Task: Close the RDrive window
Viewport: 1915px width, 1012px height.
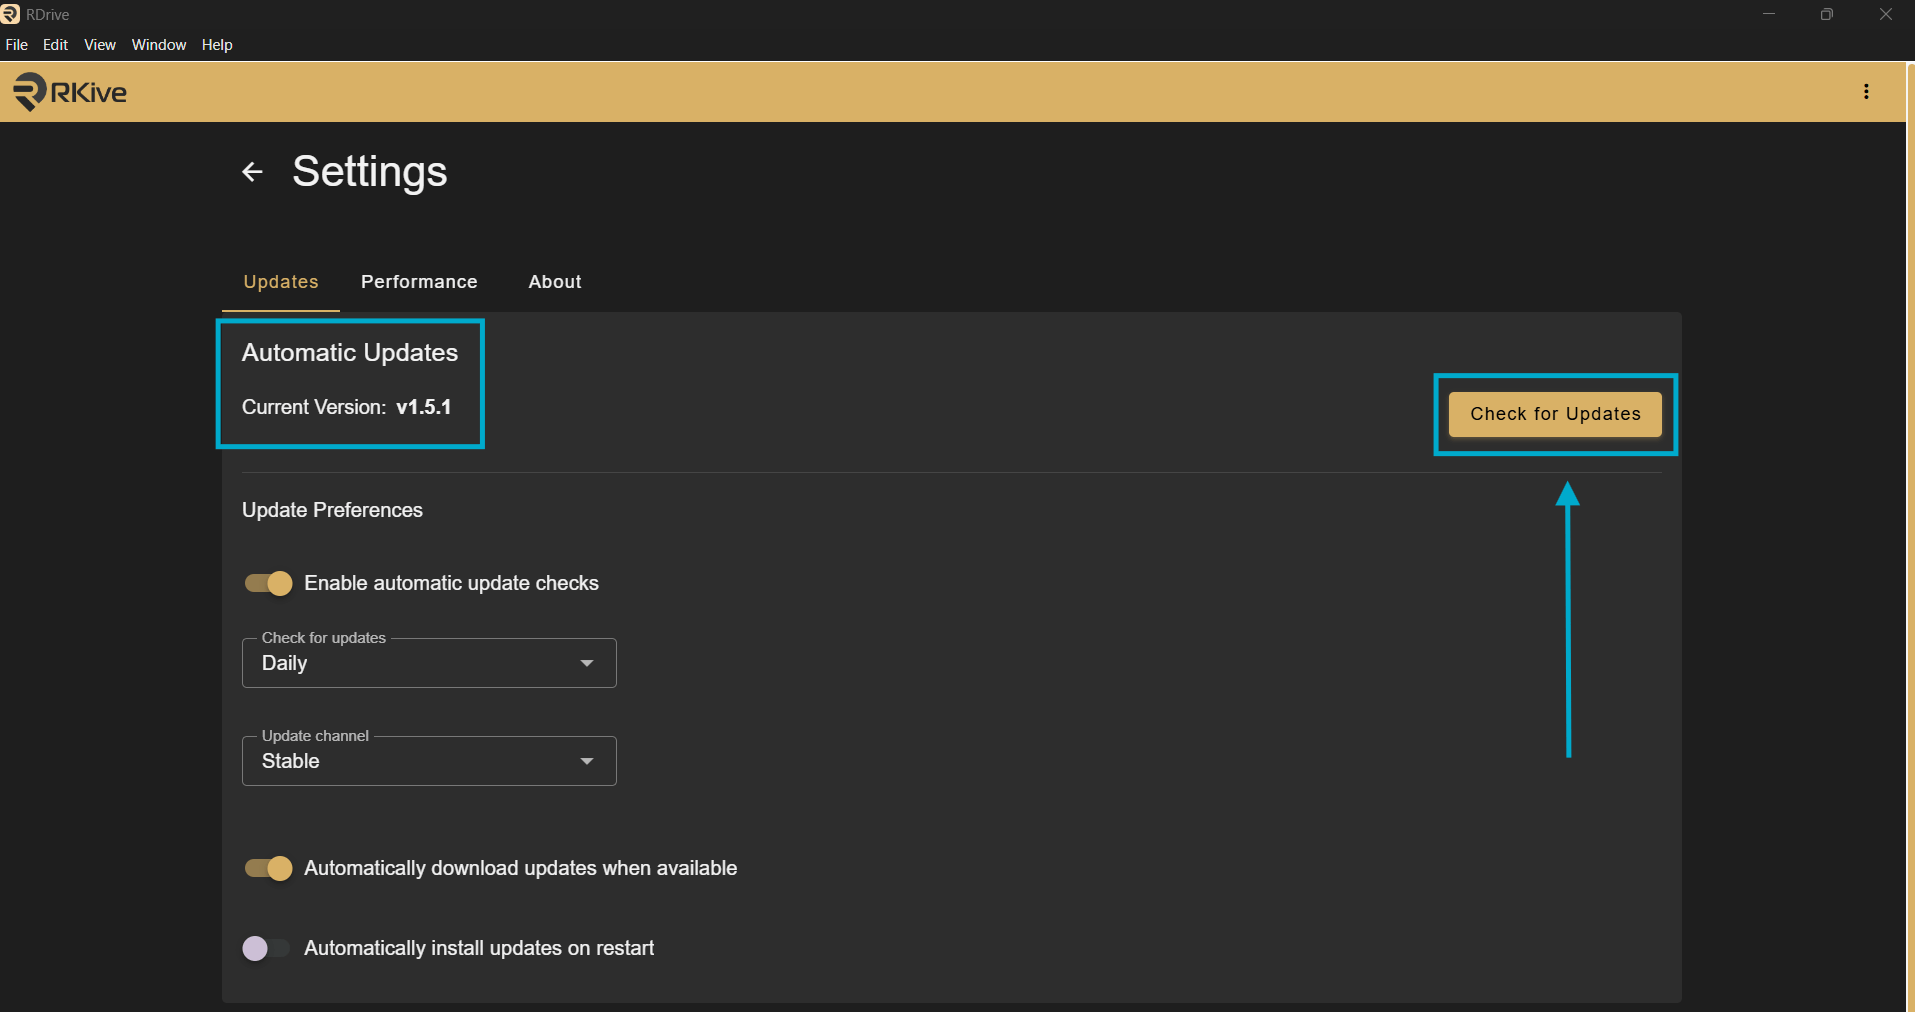Action: tap(1886, 14)
